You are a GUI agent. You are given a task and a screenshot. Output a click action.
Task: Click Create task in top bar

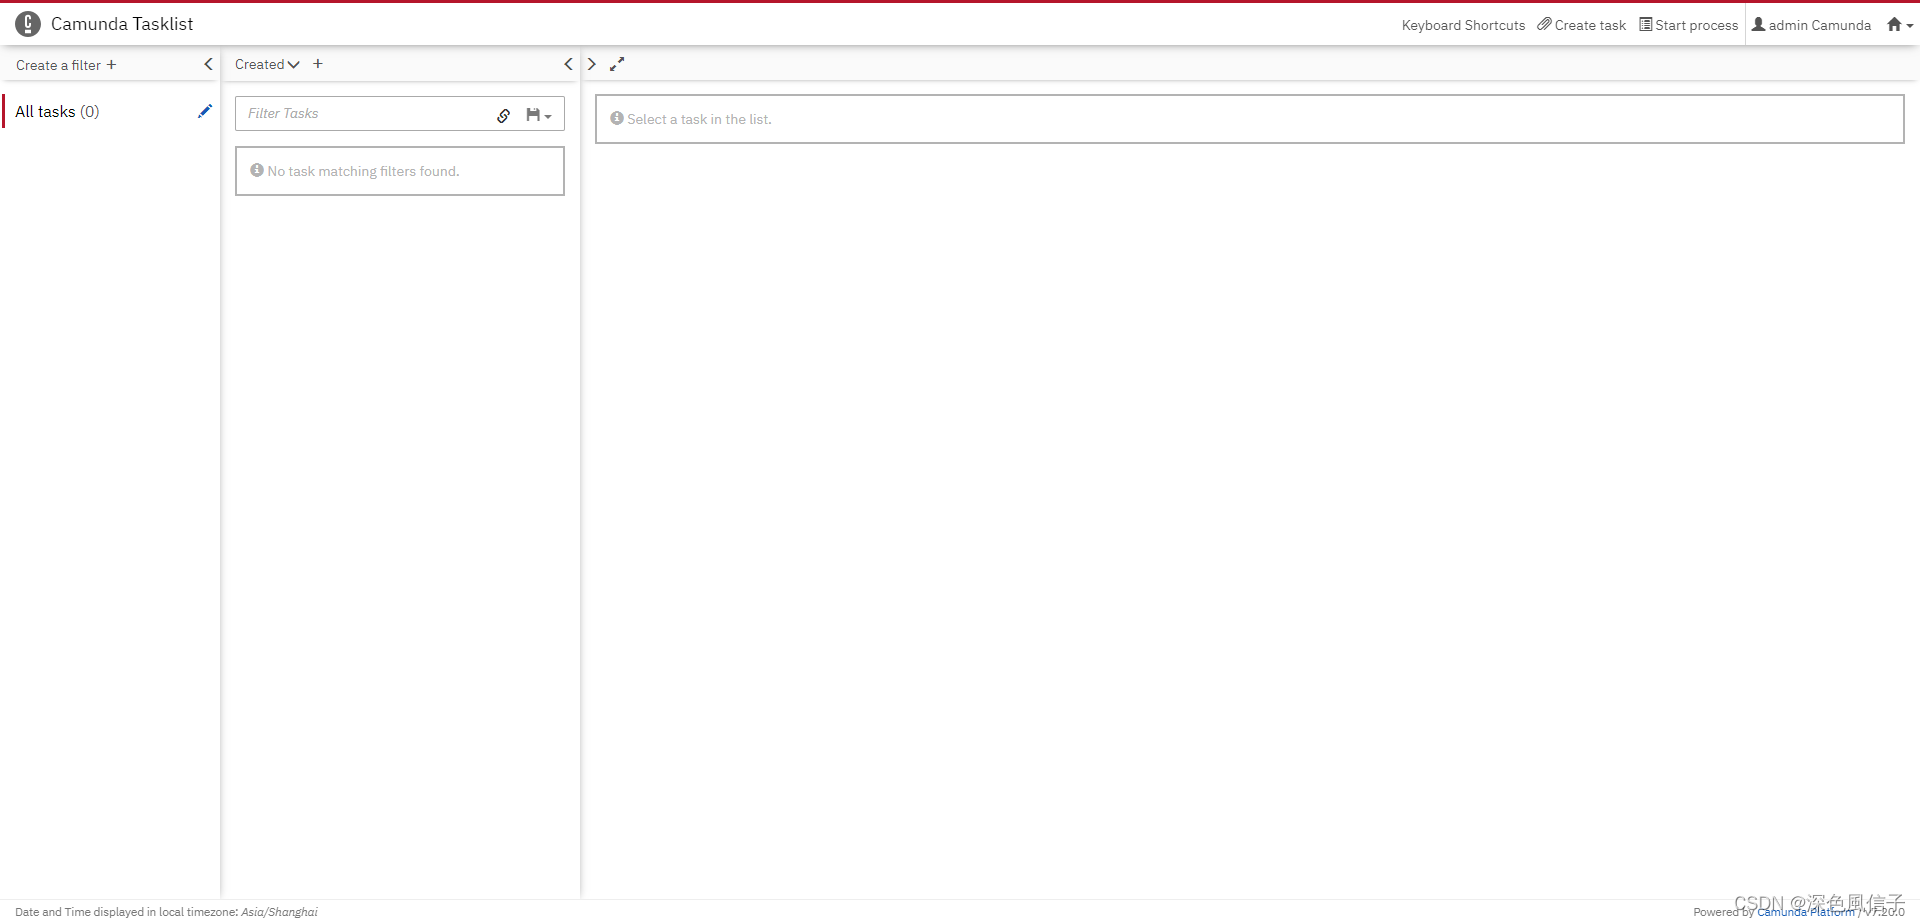click(x=1582, y=25)
